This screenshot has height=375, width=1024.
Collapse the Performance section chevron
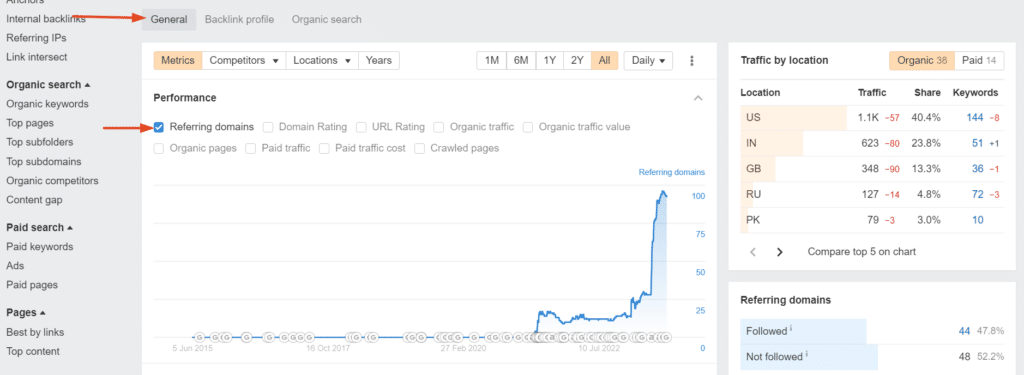click(698, 98)
